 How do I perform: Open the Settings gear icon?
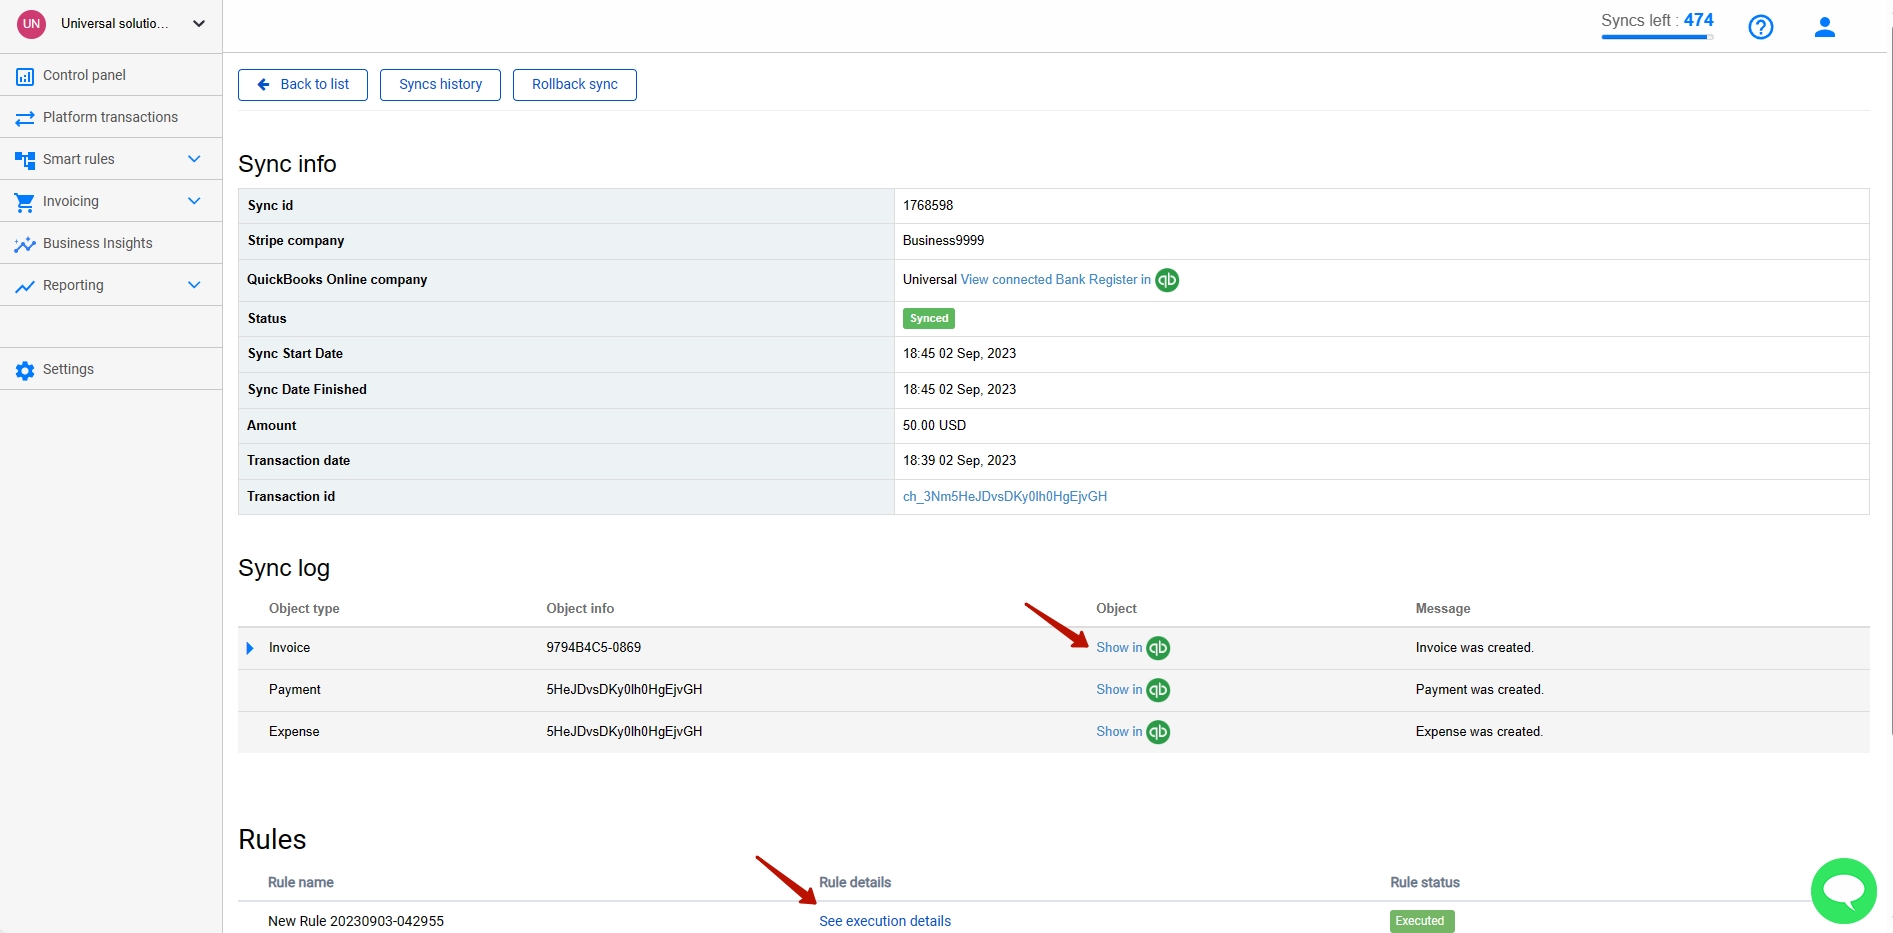pyautogui.click(x=24, y=369)
